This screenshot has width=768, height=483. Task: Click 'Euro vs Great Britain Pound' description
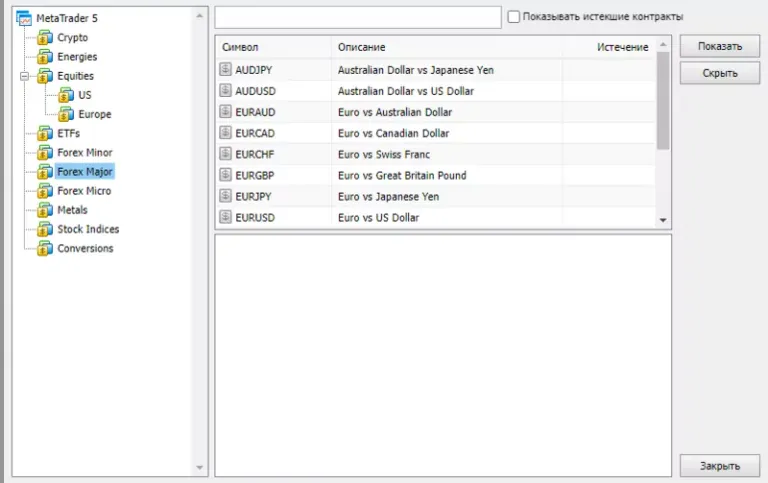click(402, 175)
